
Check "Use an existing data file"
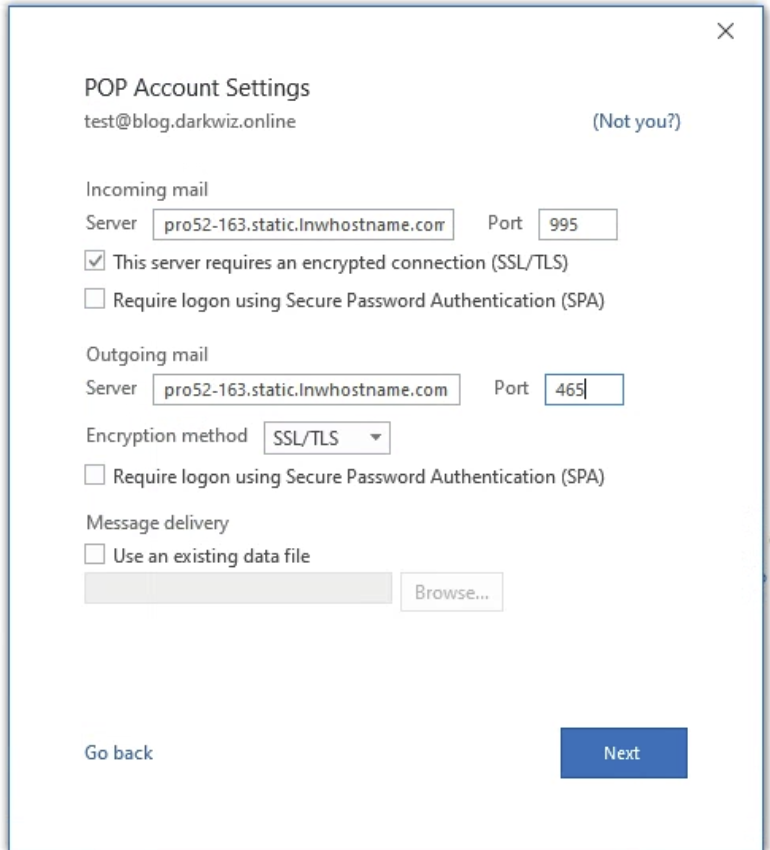[95, 555]
